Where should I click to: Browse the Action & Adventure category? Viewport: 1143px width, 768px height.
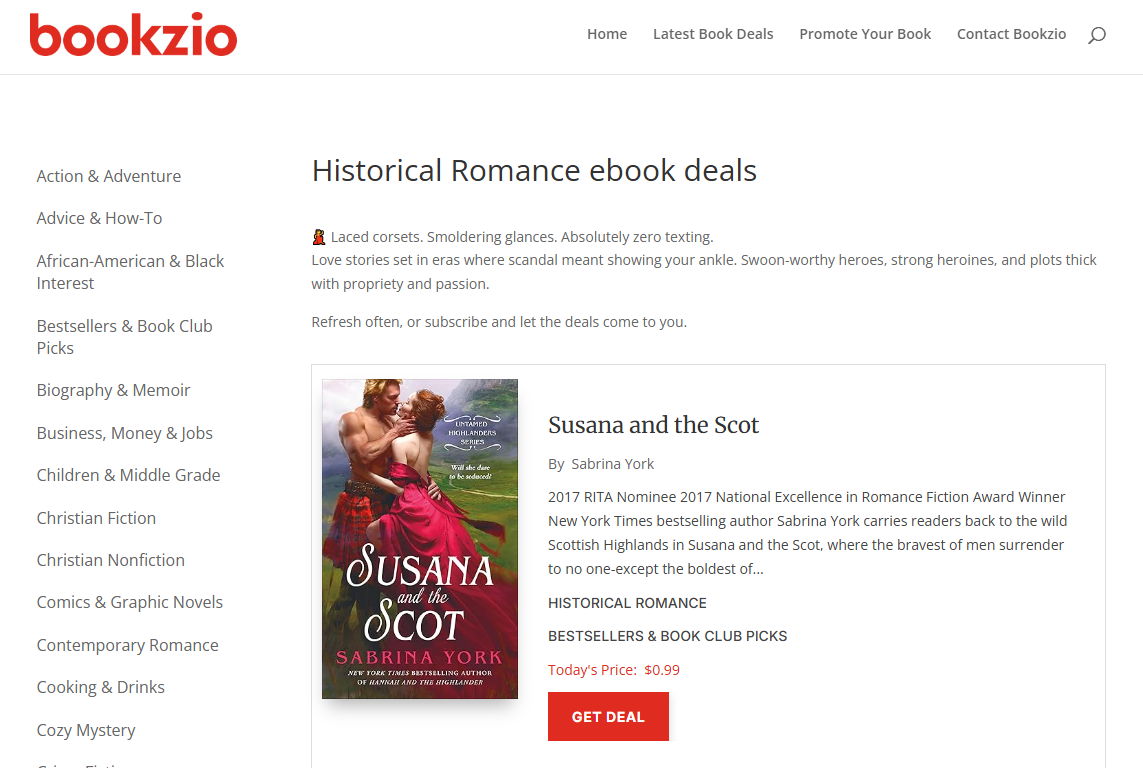tap(108, 175)
